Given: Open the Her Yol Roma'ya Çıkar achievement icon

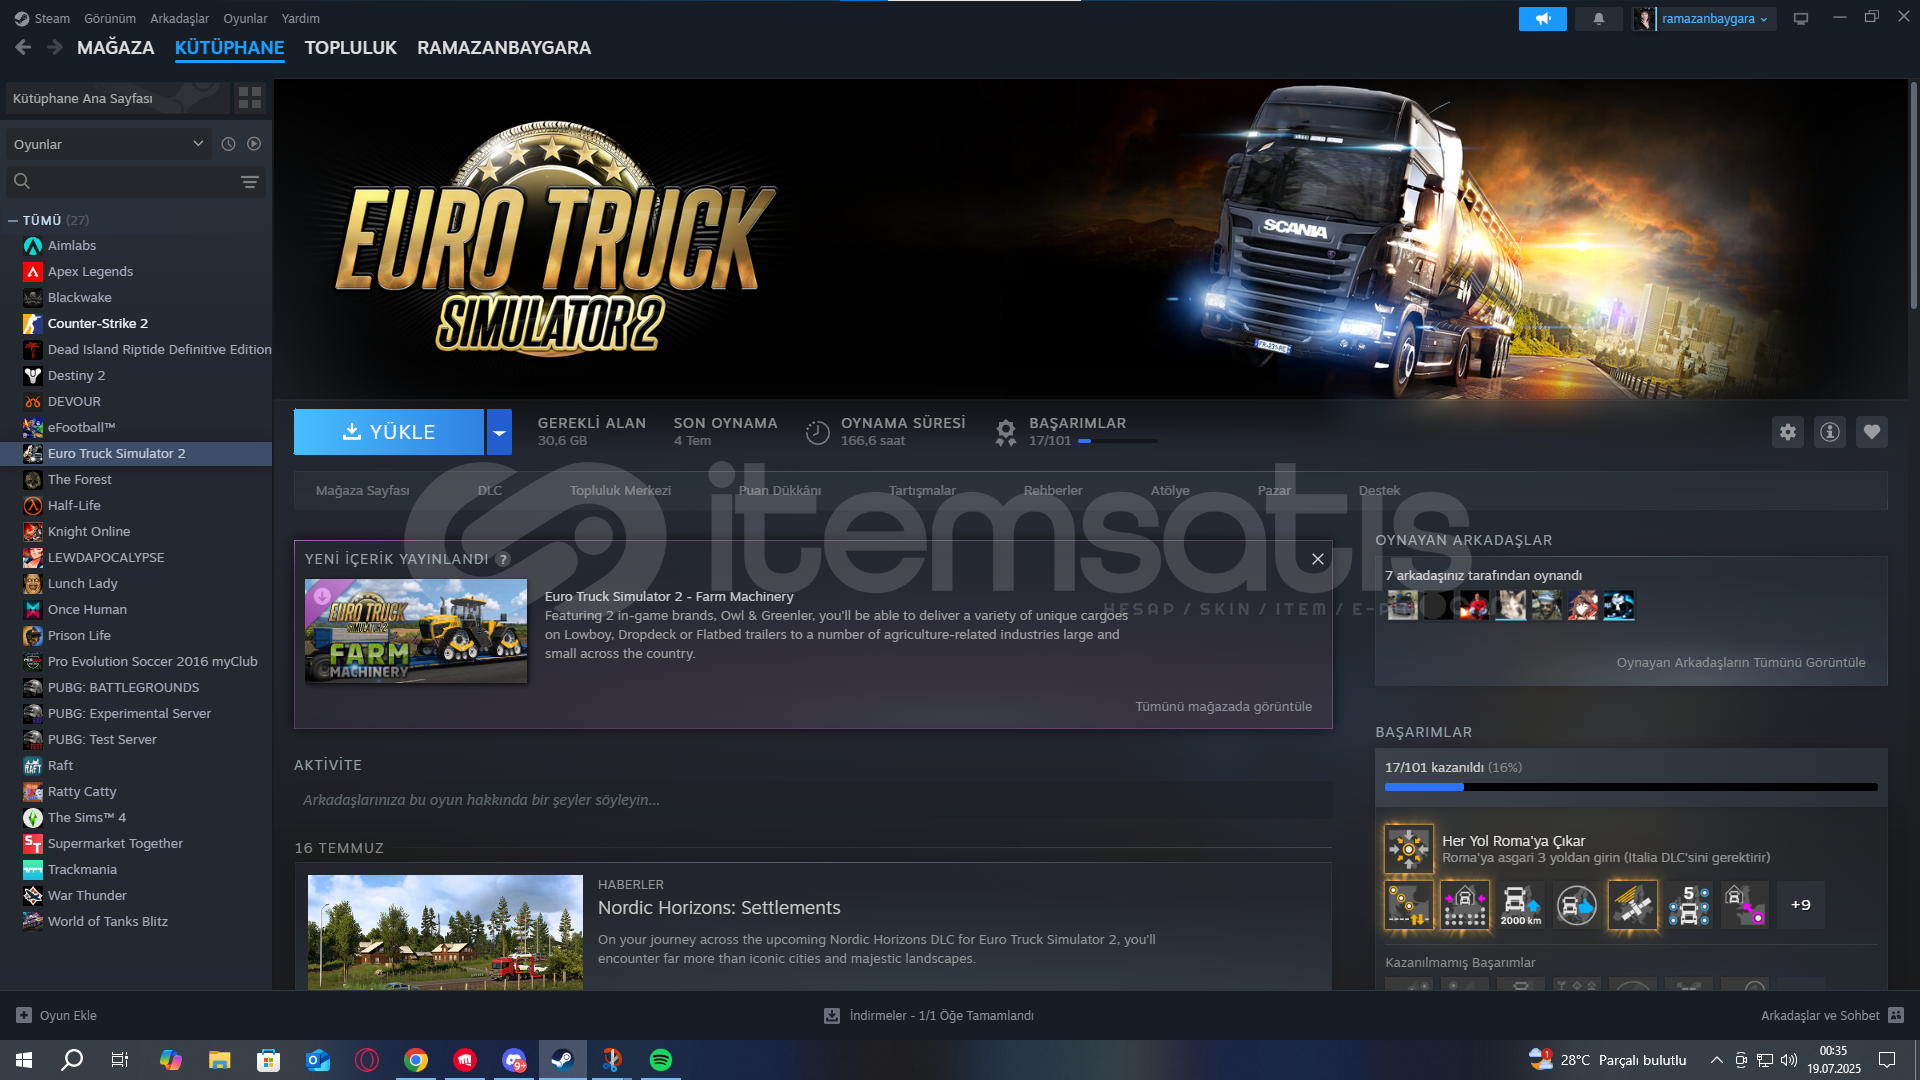Looking at the screenshot, I should [x=1409, y=849].
